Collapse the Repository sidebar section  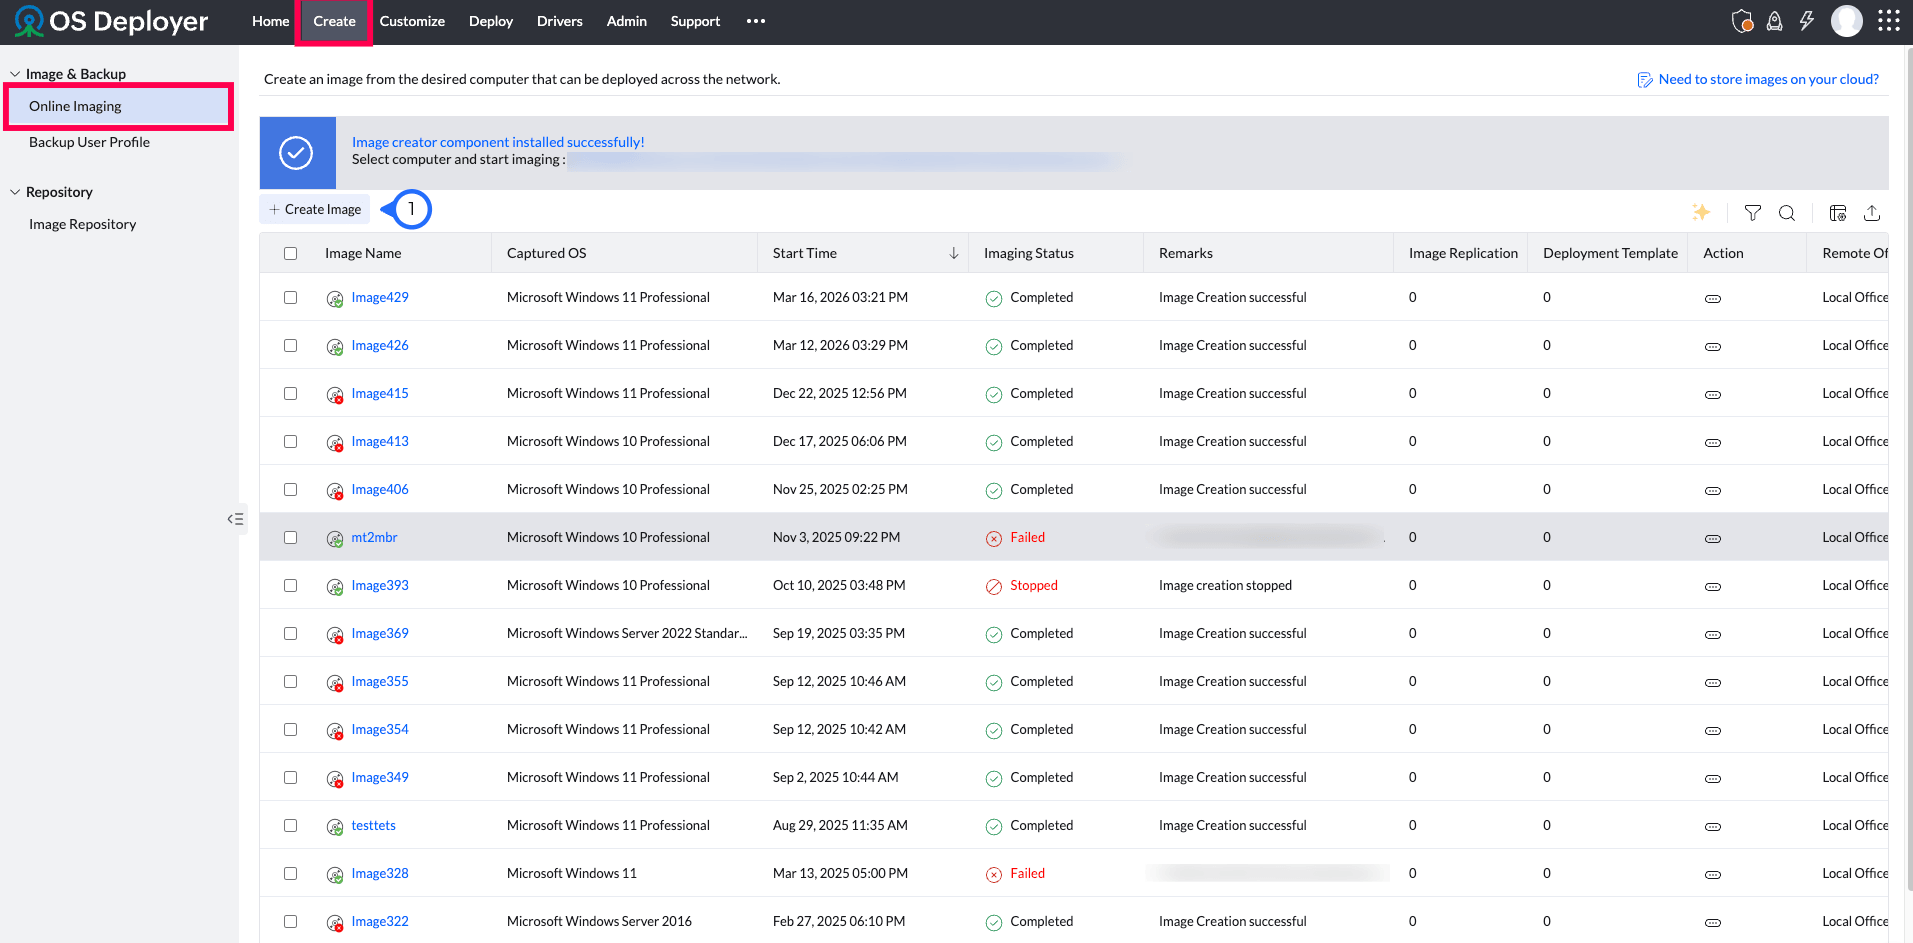15,192
